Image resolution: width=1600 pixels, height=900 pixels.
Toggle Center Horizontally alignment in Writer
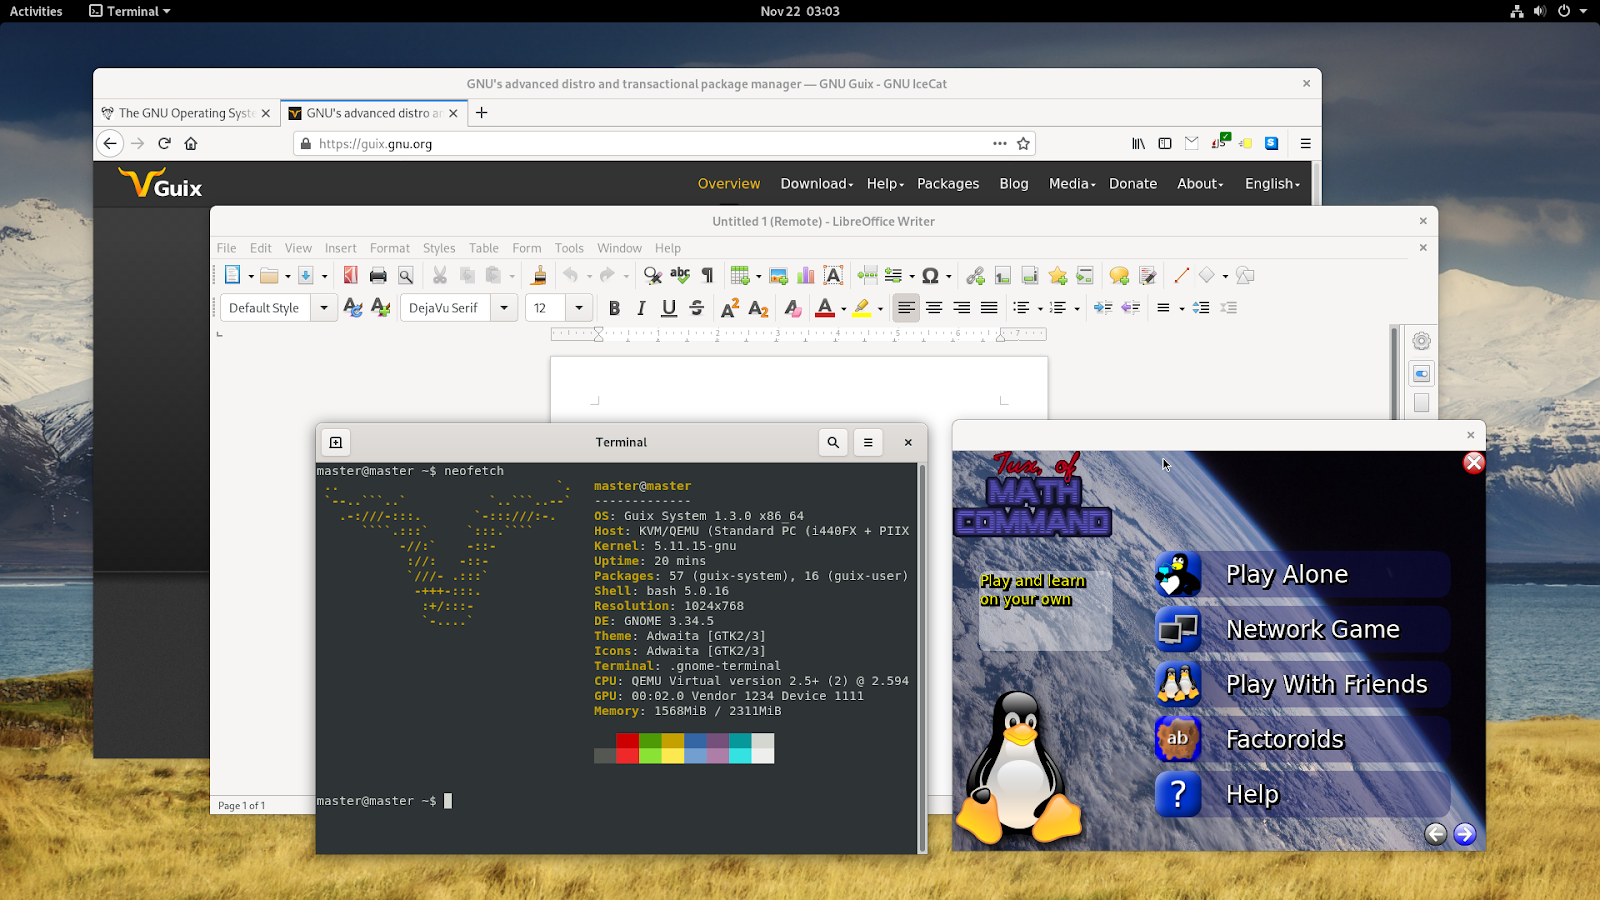coord(934,308)
